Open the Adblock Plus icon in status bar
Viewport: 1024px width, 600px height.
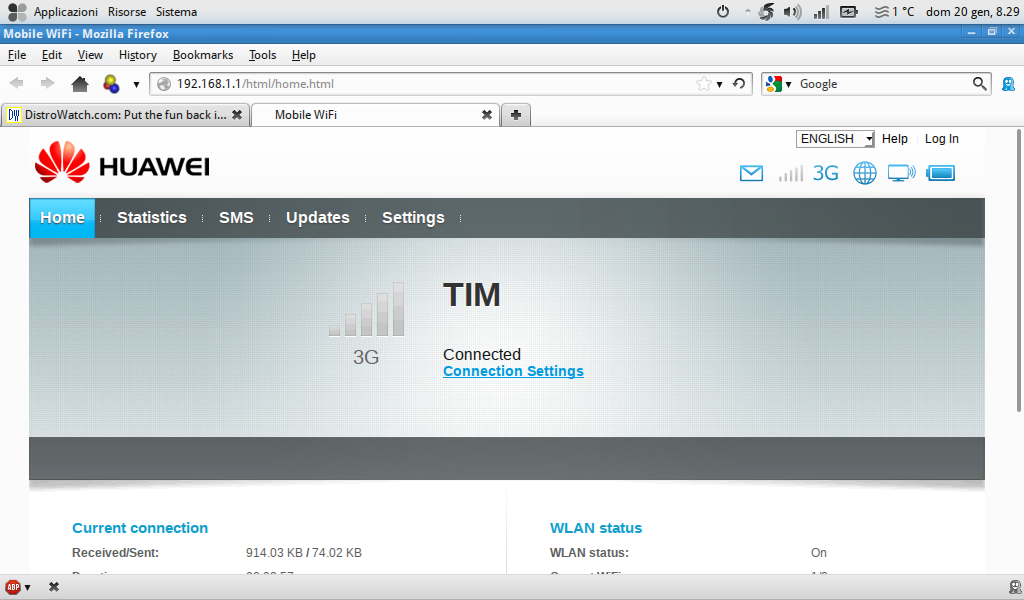tap(13, 587)
